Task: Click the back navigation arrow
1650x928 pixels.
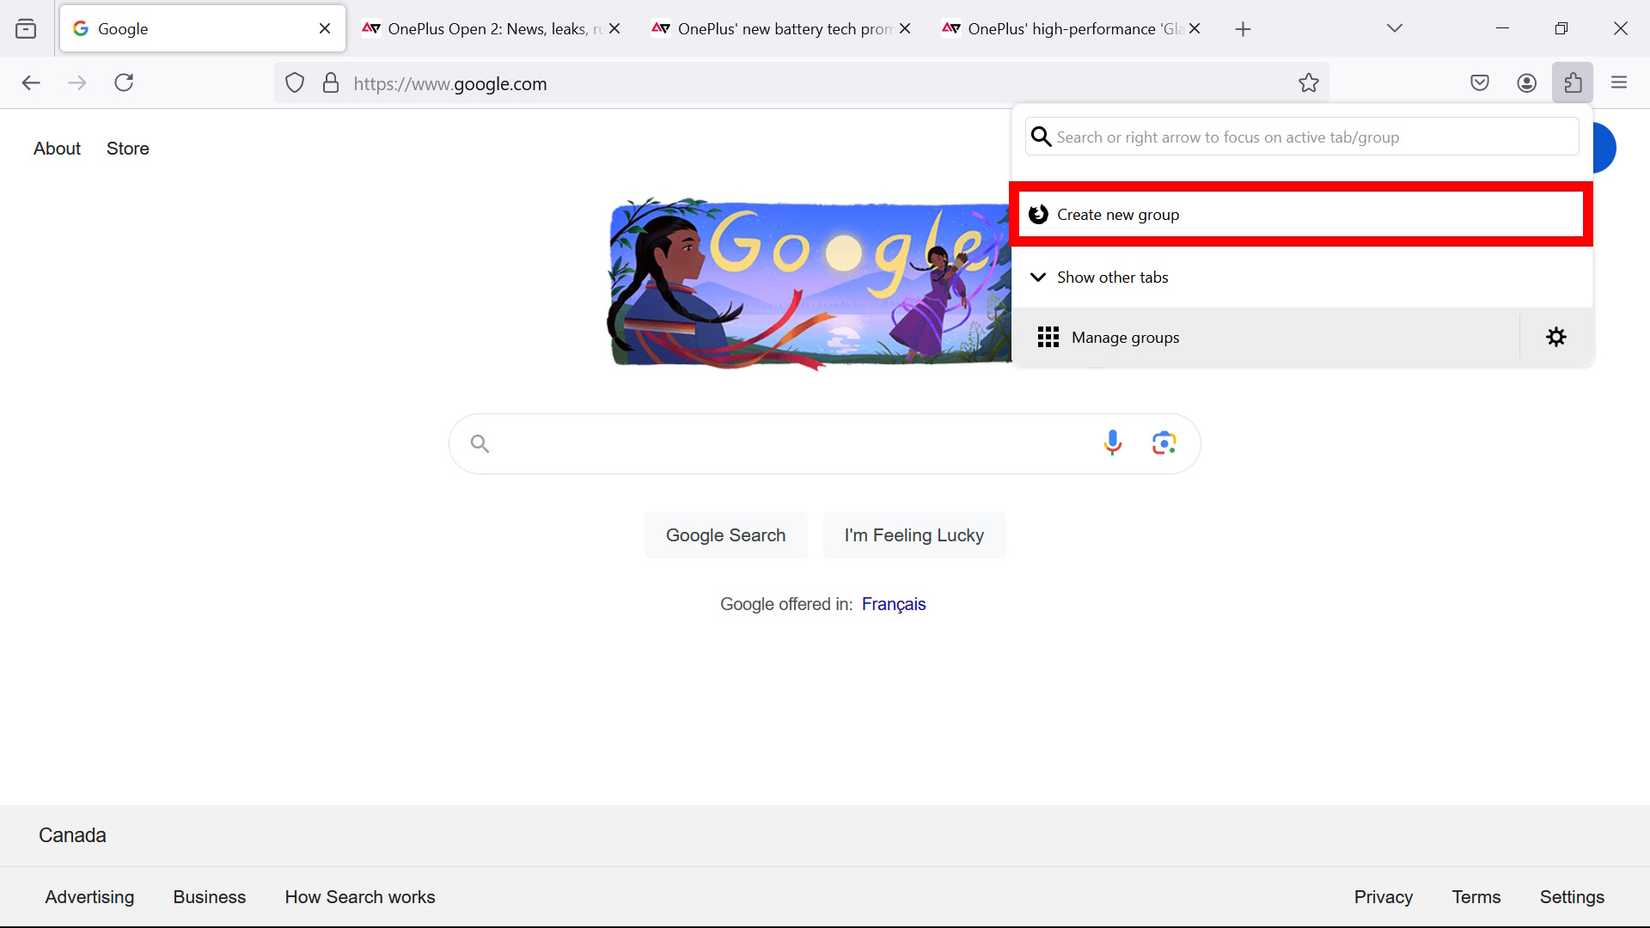Action: pyautogui.click(x=31, y=83)
